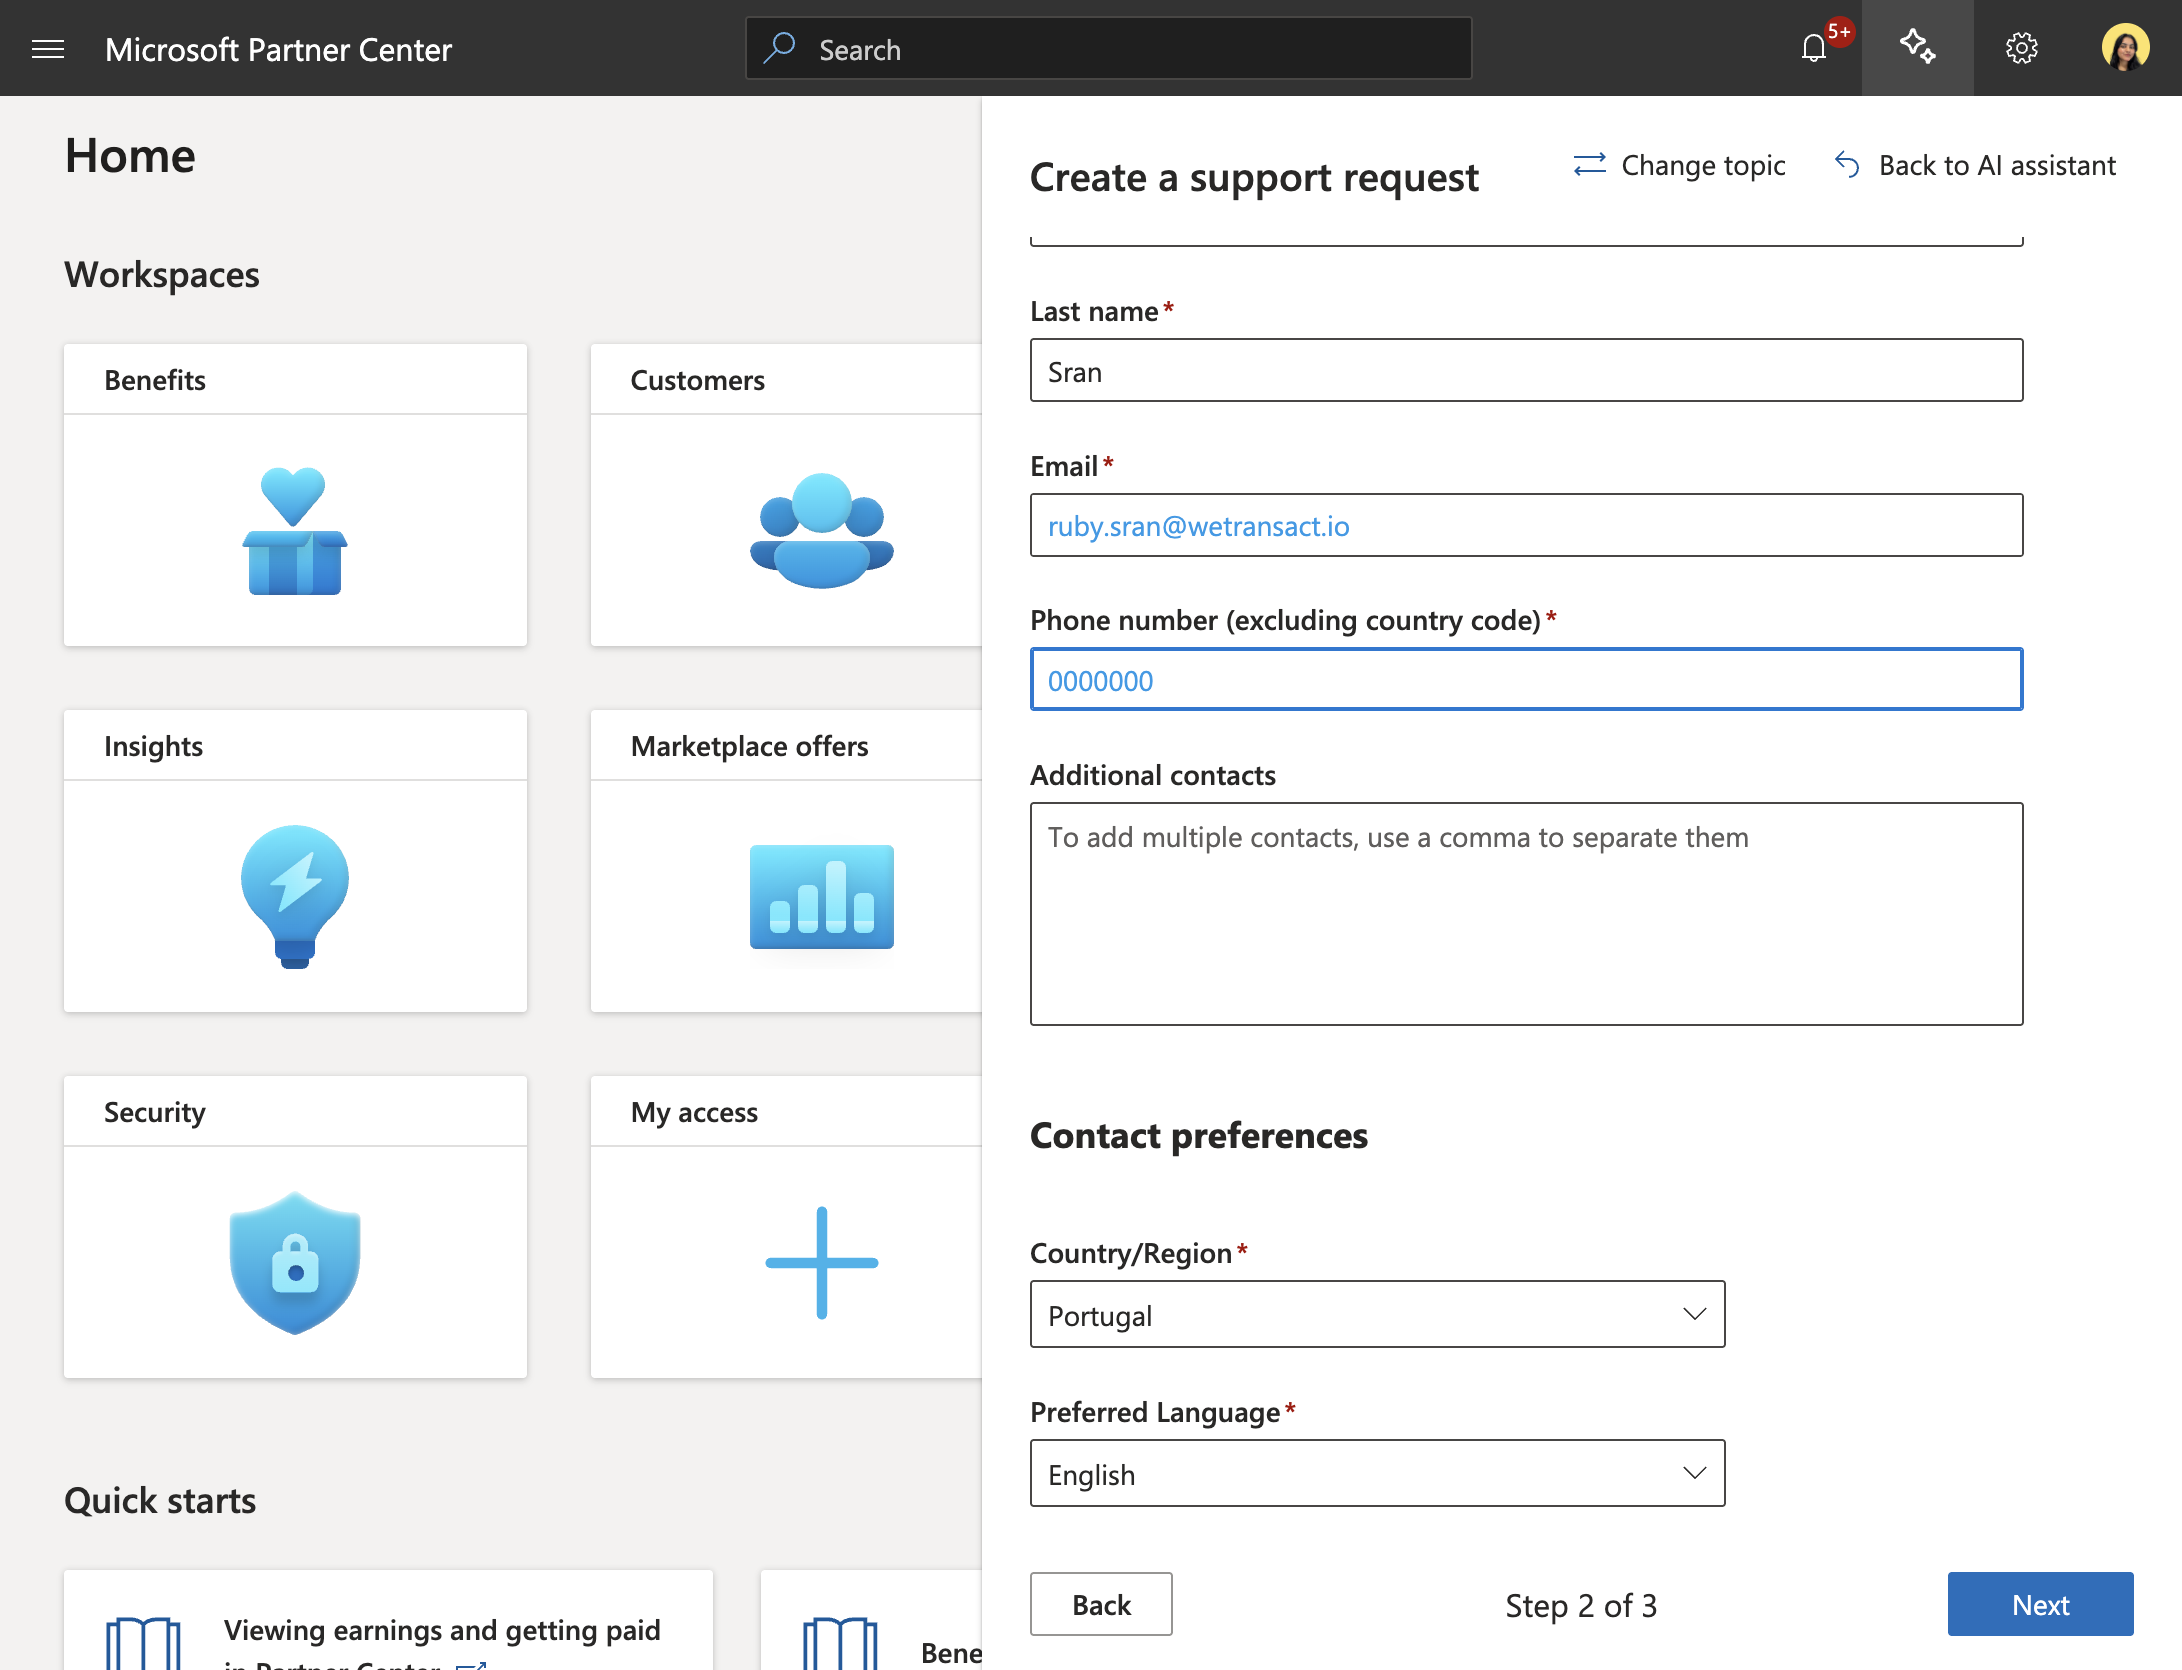Screen dimensions: 2182x1670
Task: Open the user profile avatar
Action: 2125,48
